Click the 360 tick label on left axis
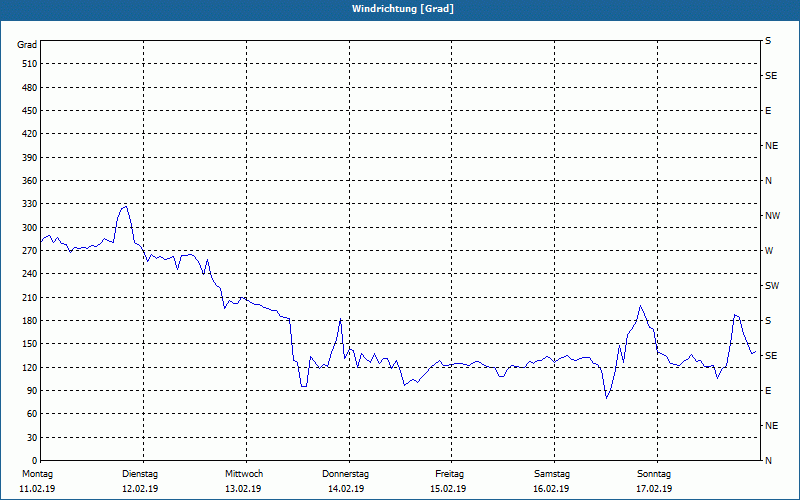This screenshot has width=800, height=500. pyautogui.click(x=27, y=181)
